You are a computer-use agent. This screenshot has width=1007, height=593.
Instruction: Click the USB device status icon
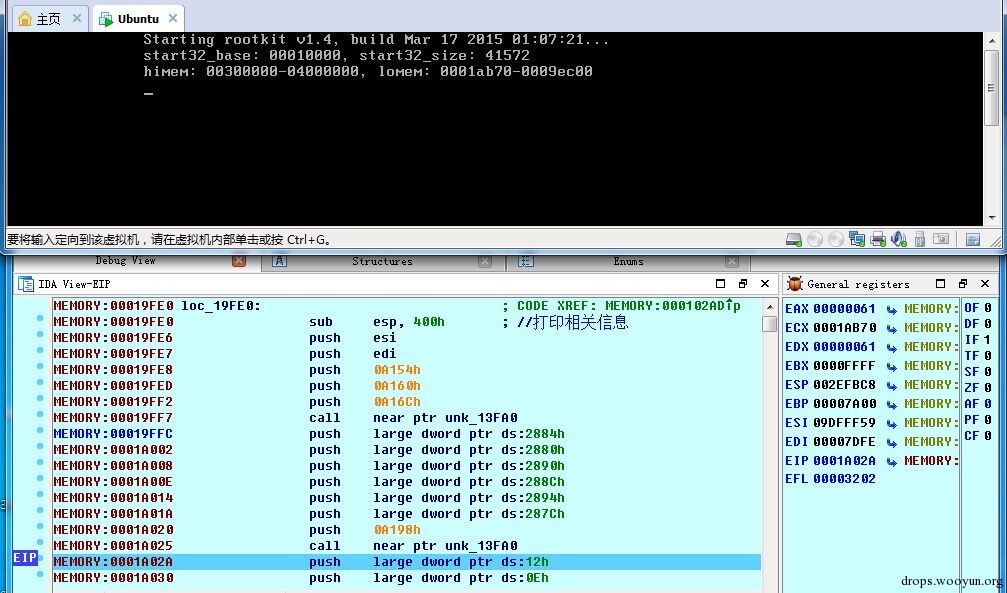pyautogui.click(x=920, y=240)
